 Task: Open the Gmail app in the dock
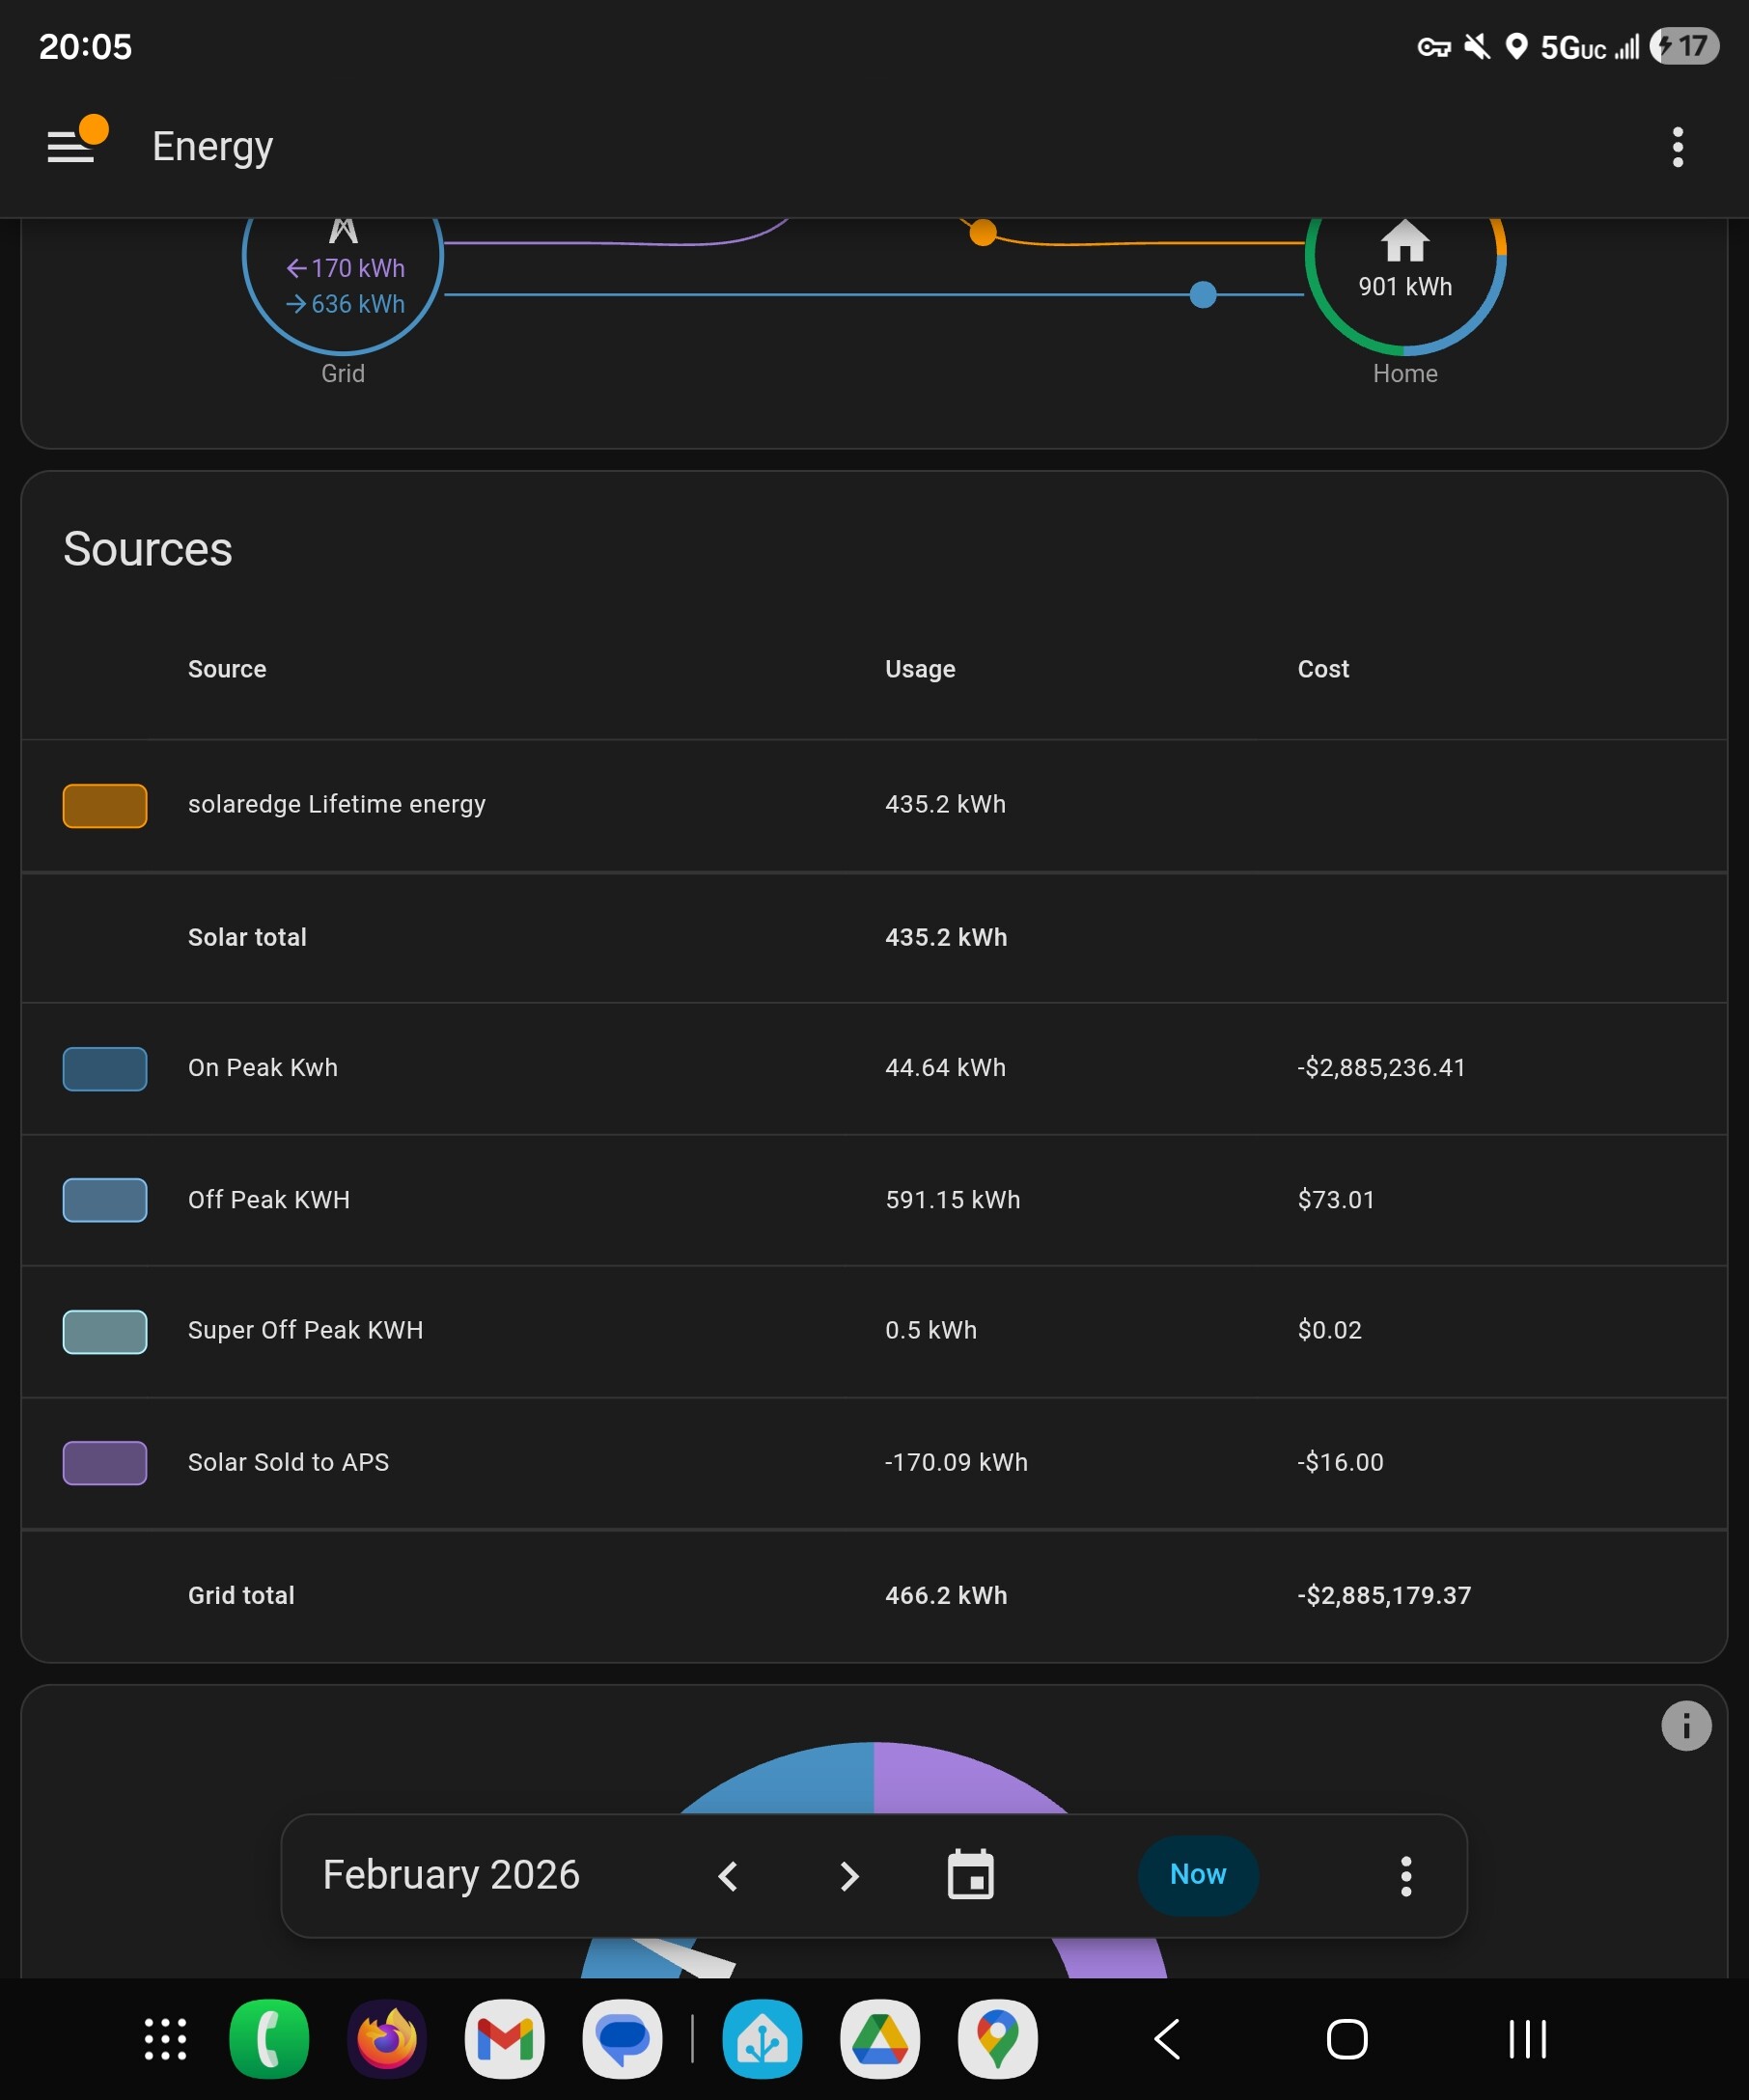[505, 2039]
